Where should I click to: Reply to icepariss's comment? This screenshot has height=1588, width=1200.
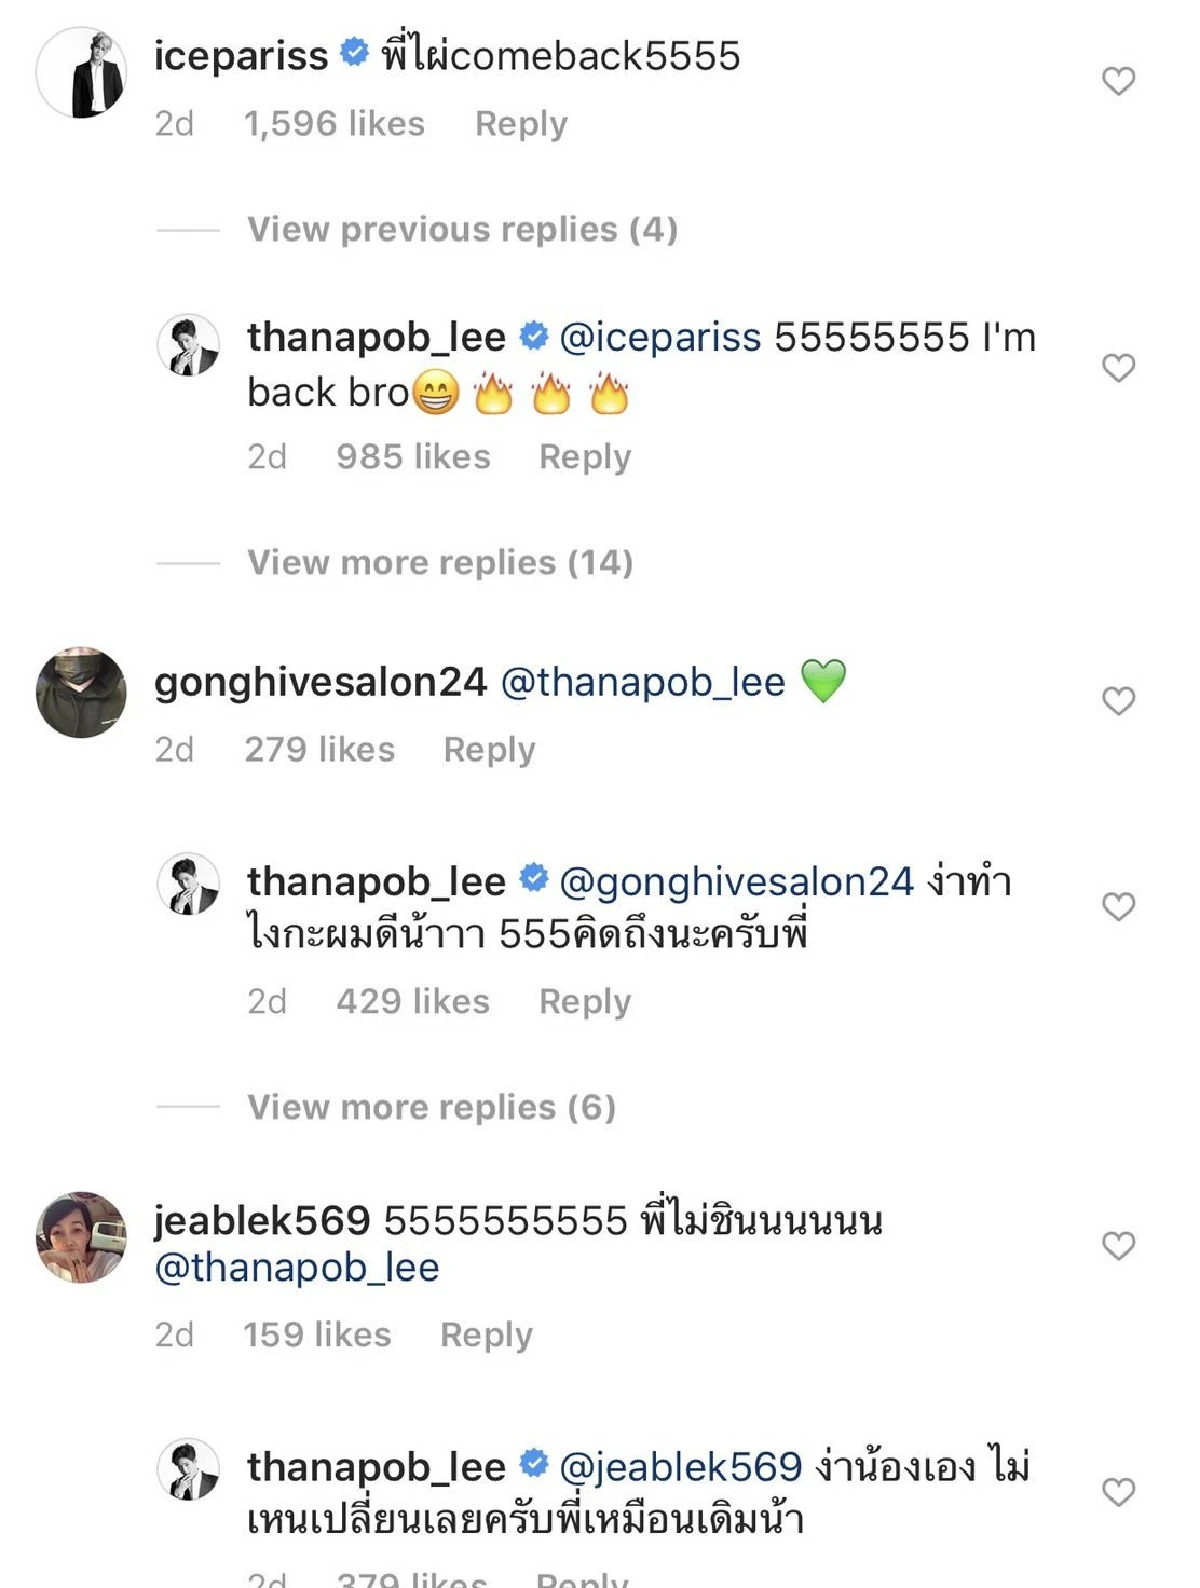(520, 123)
